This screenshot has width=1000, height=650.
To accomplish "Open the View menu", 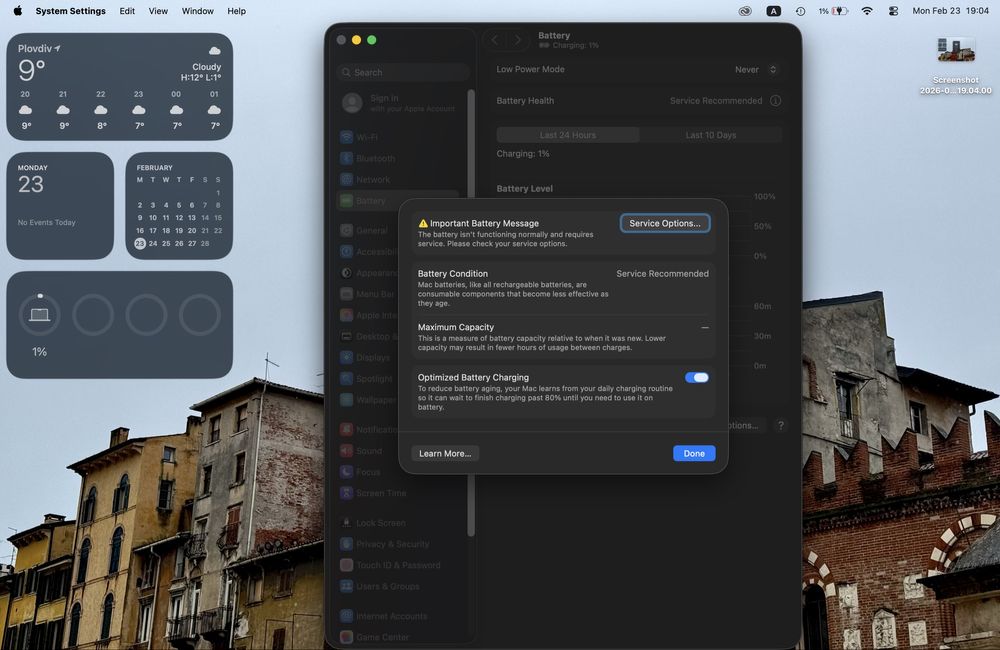I will [158, 11].
